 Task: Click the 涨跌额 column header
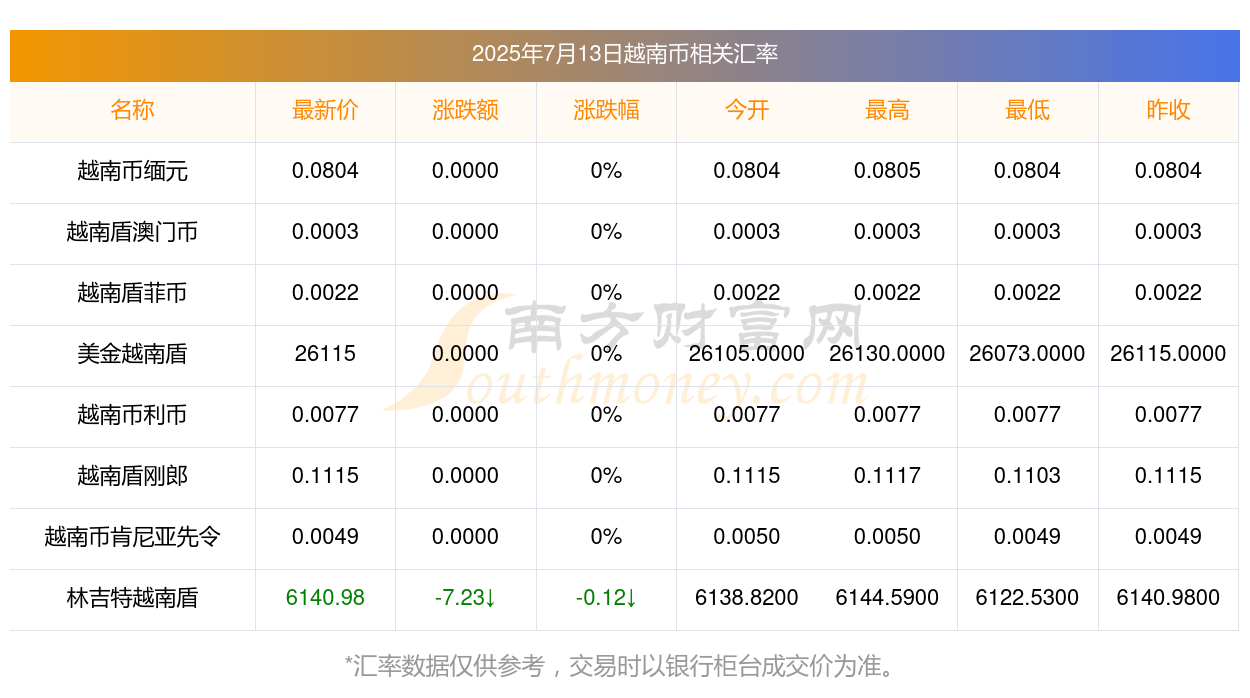(465, 110)
